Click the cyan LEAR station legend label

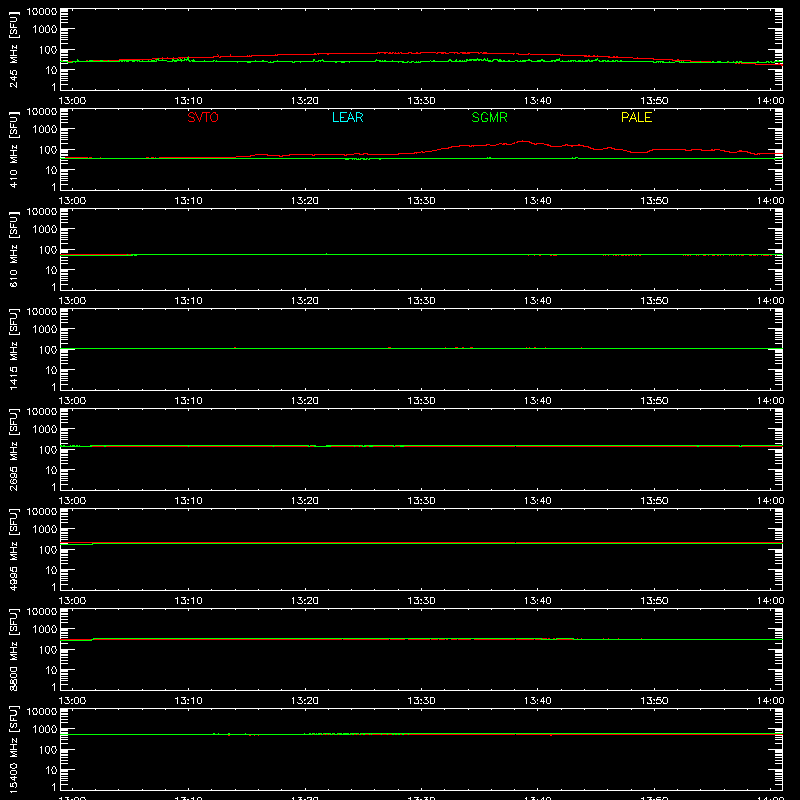pos(347,117)
